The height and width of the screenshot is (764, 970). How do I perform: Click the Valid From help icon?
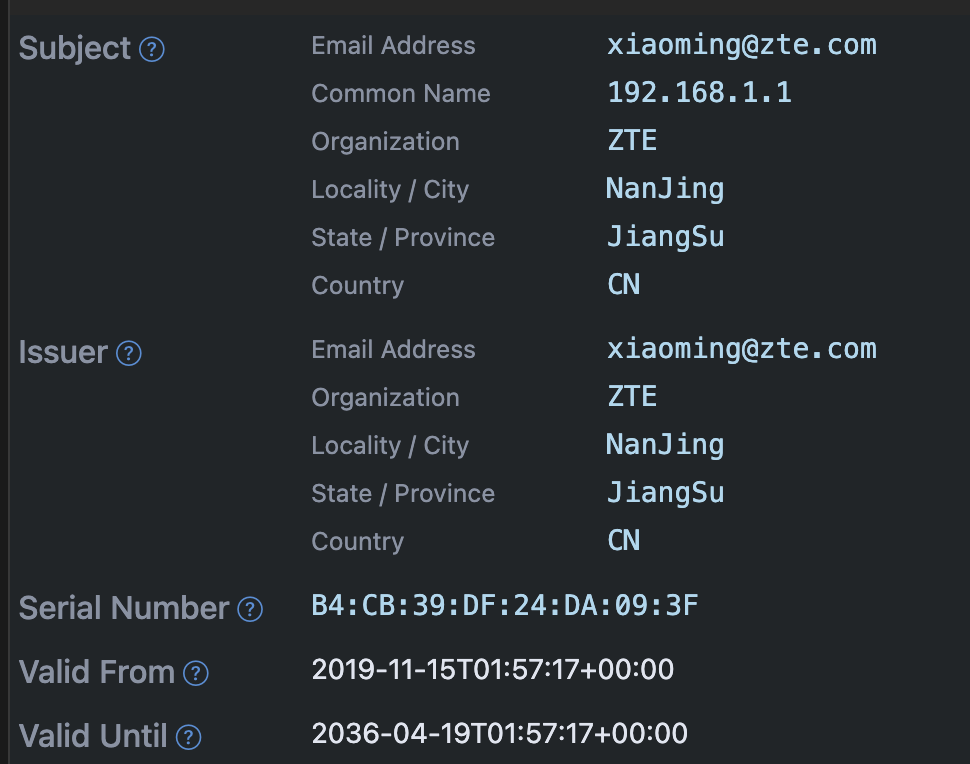click(195, 673)
